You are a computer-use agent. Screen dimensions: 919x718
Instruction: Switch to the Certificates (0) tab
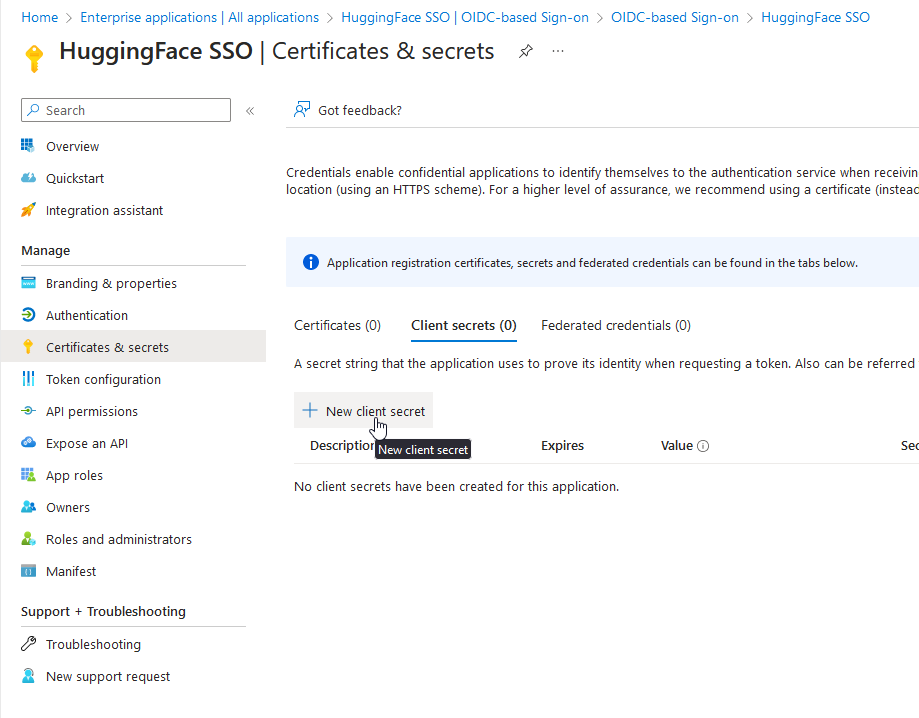(x=337, y=325)
